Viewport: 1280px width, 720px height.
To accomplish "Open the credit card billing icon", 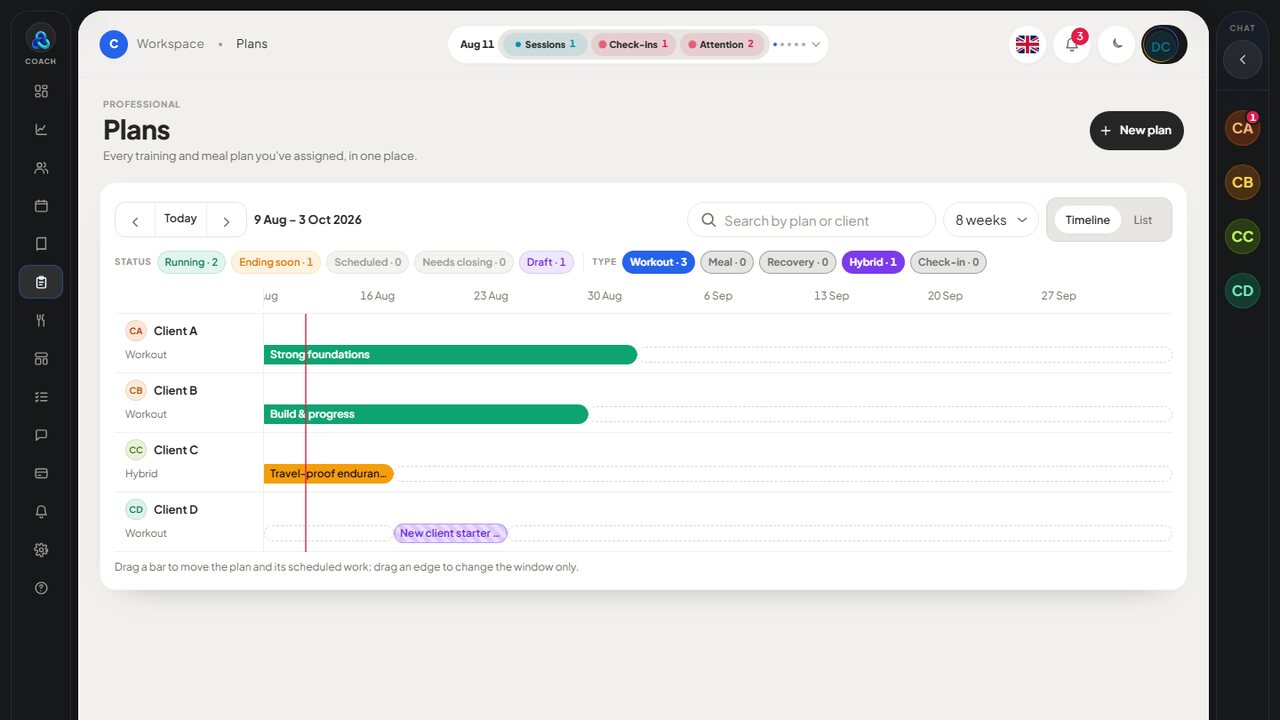I will point(41,473).
